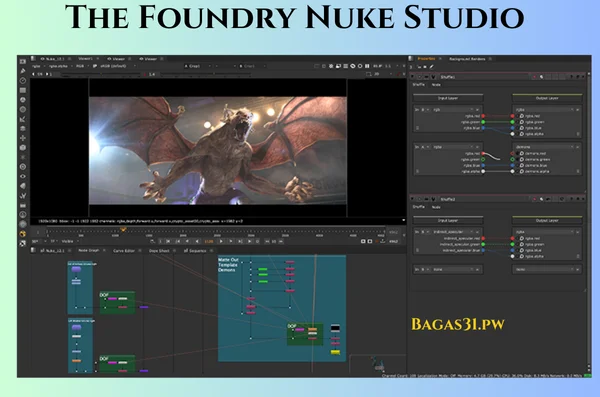The width and height of the screenshot is (600, 397).
Task: Open the Time nodes menu icon
Action: (23, 80)
